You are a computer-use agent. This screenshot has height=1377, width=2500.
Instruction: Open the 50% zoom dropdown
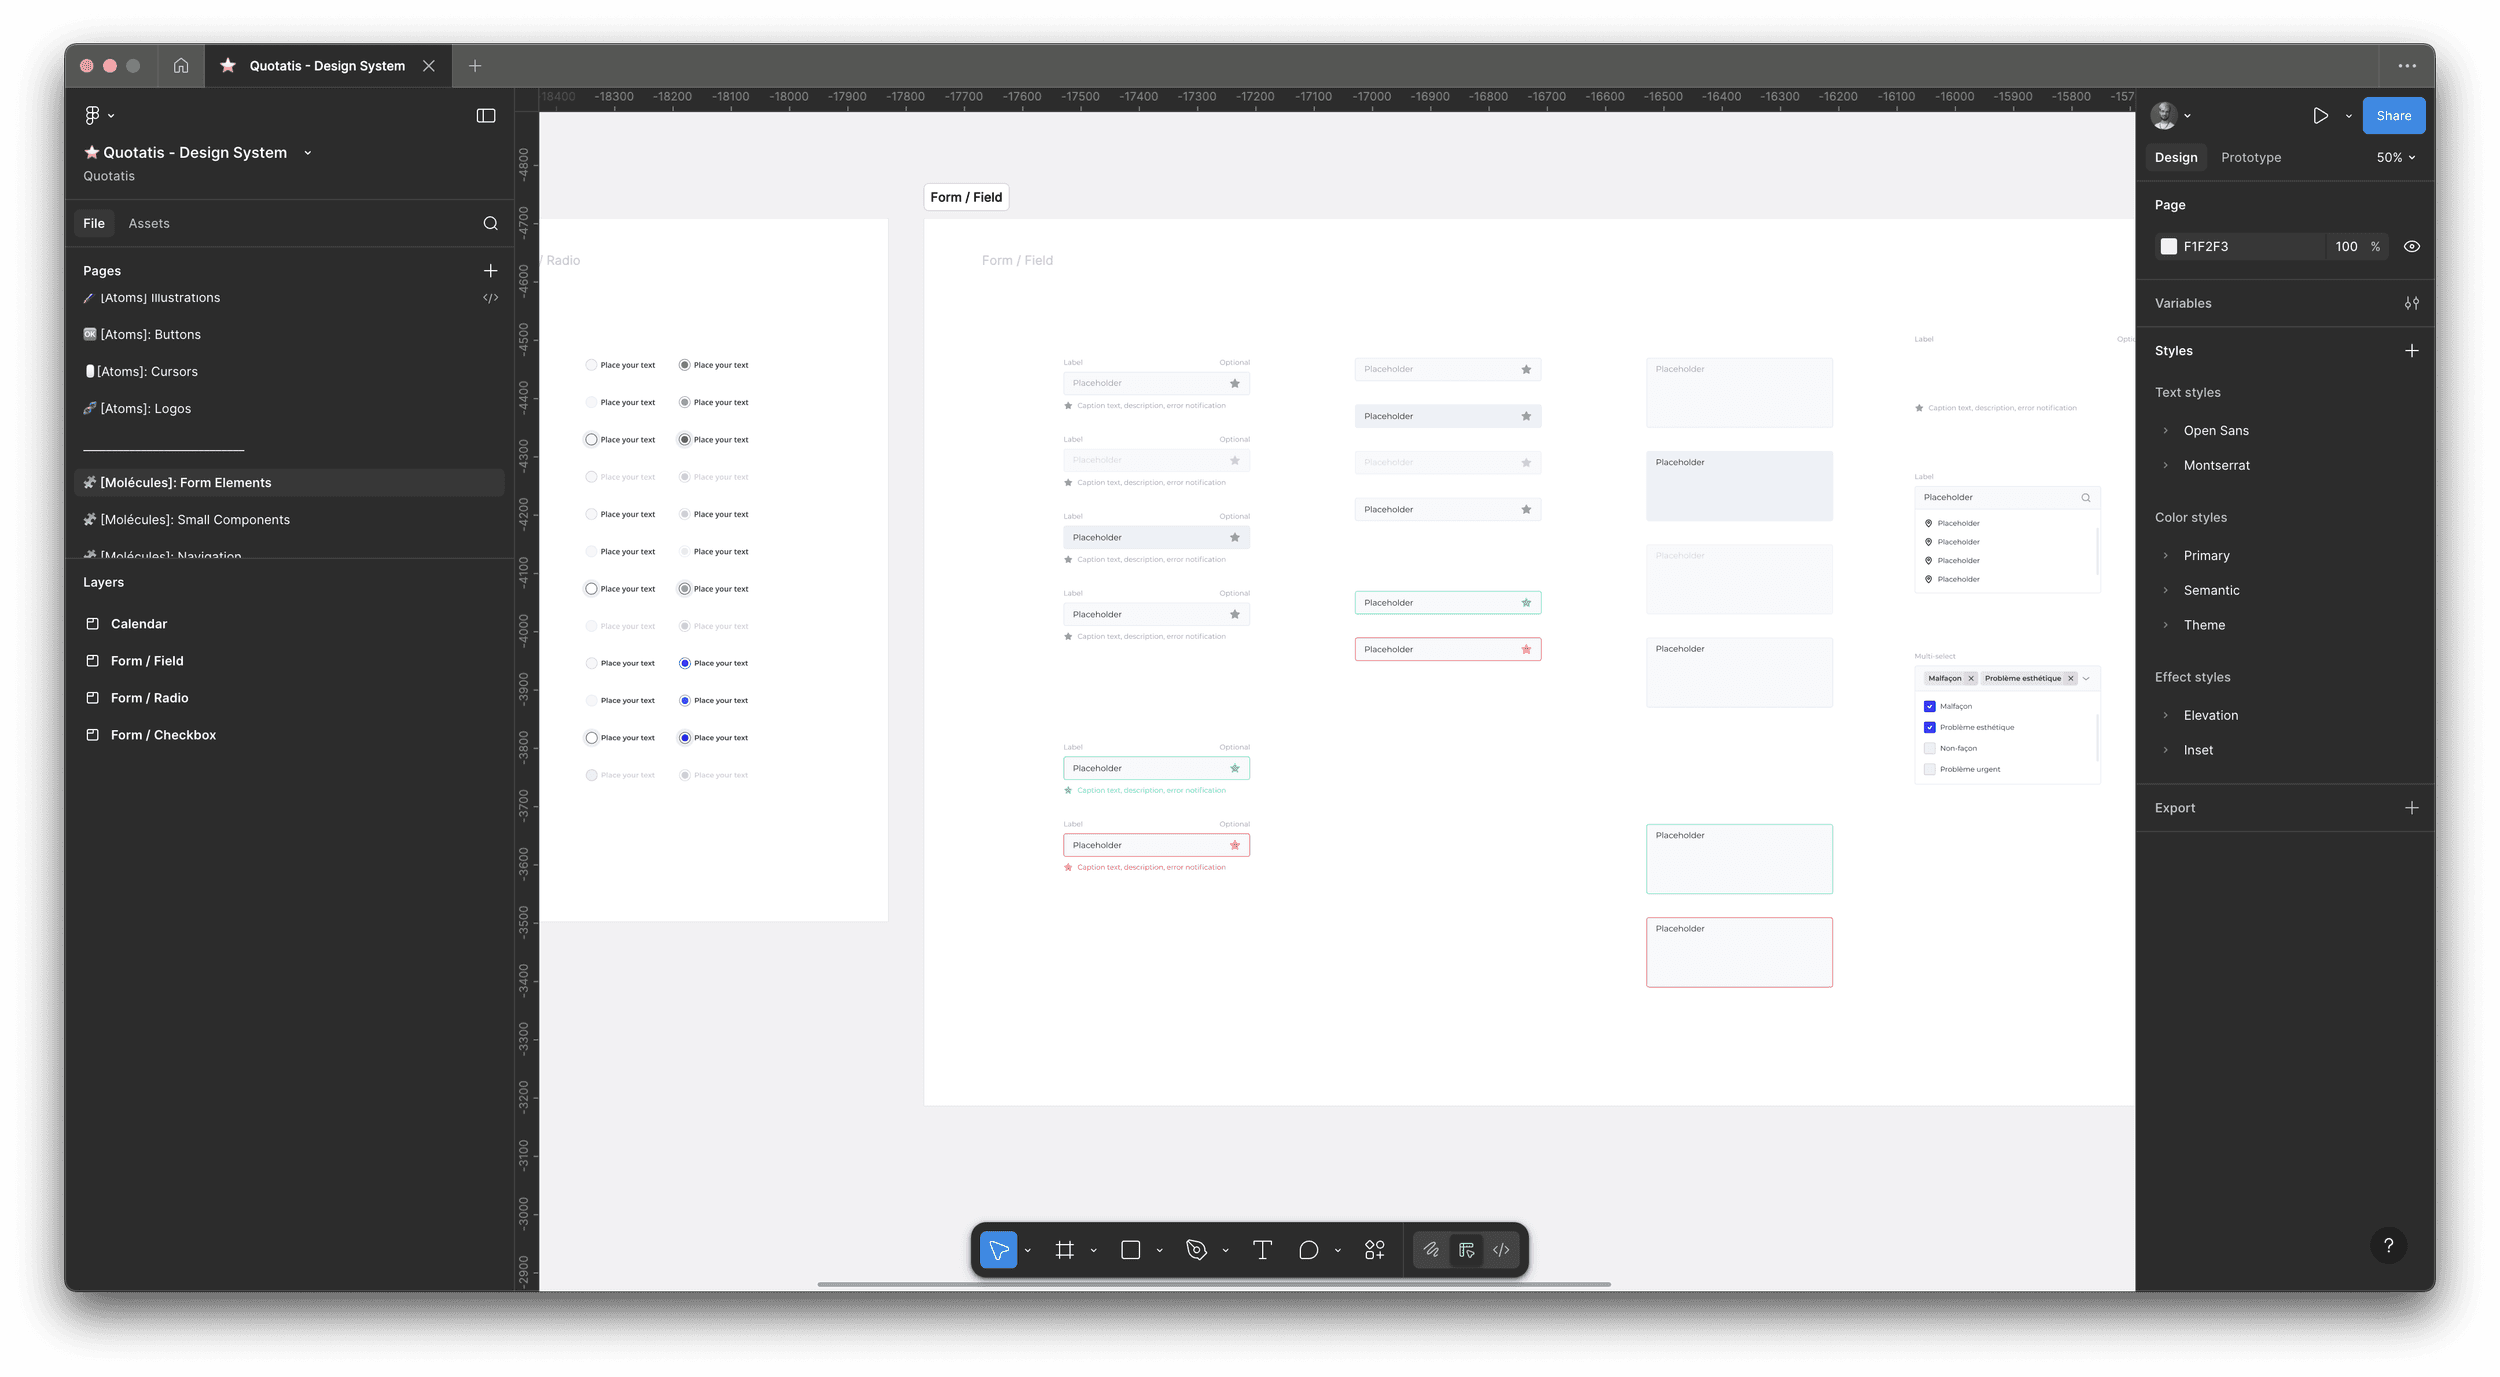[2395, 158]
